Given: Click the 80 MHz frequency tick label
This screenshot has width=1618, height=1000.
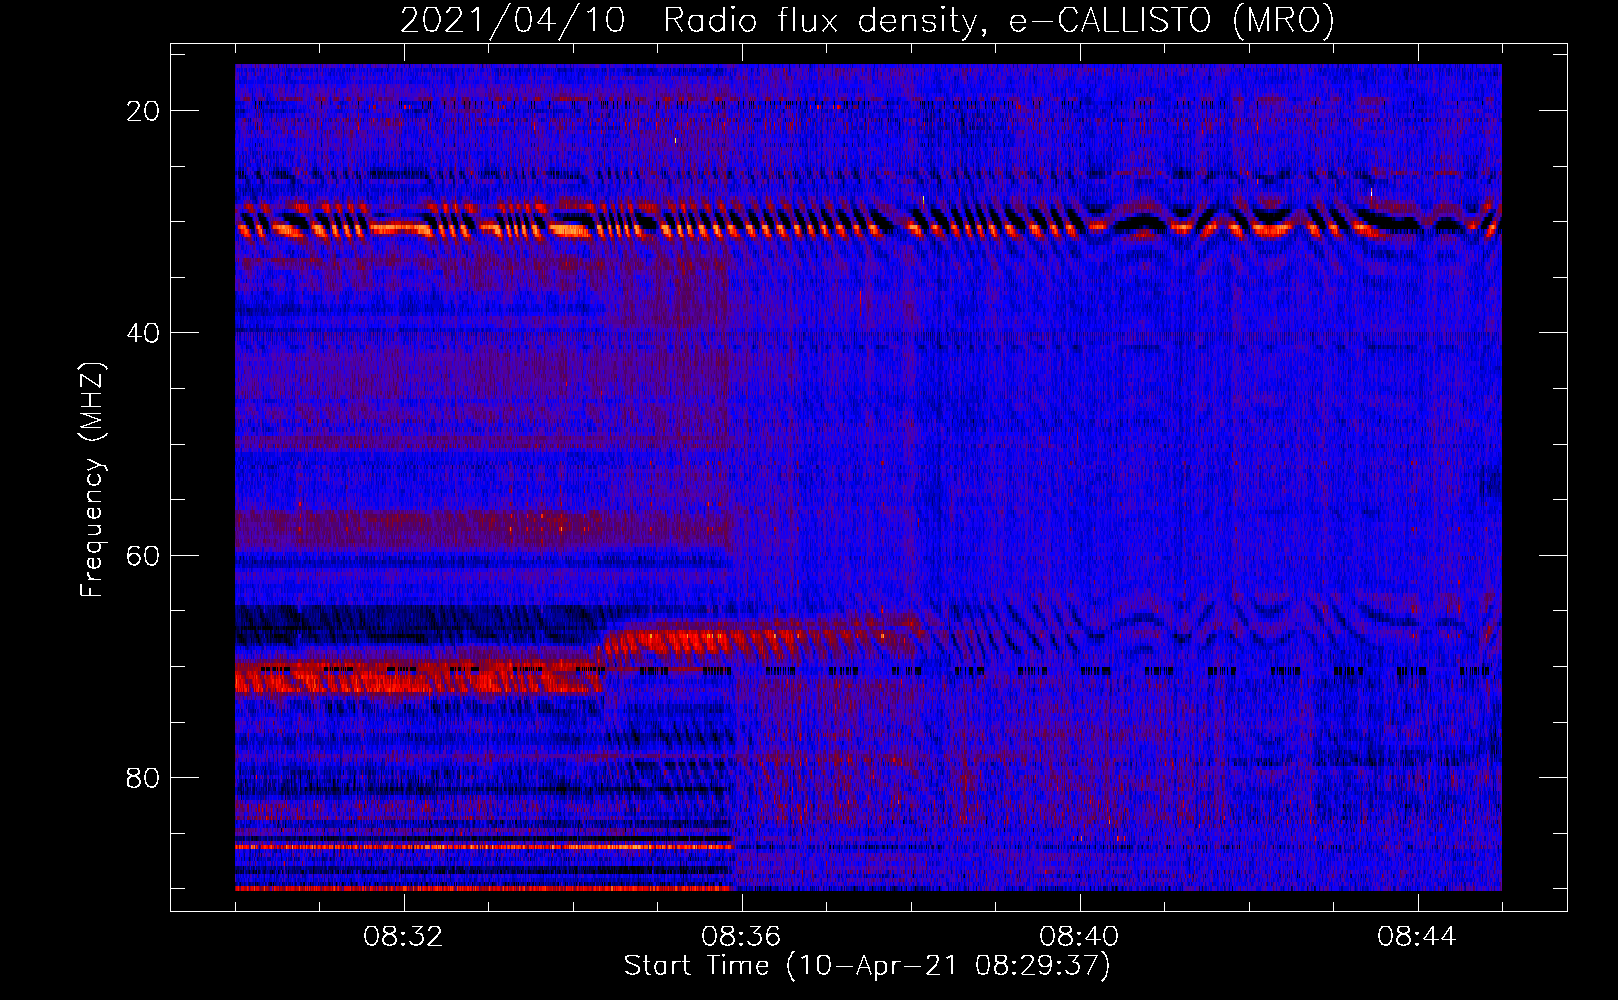Looking at the screenshot, I should click(144, 777).
